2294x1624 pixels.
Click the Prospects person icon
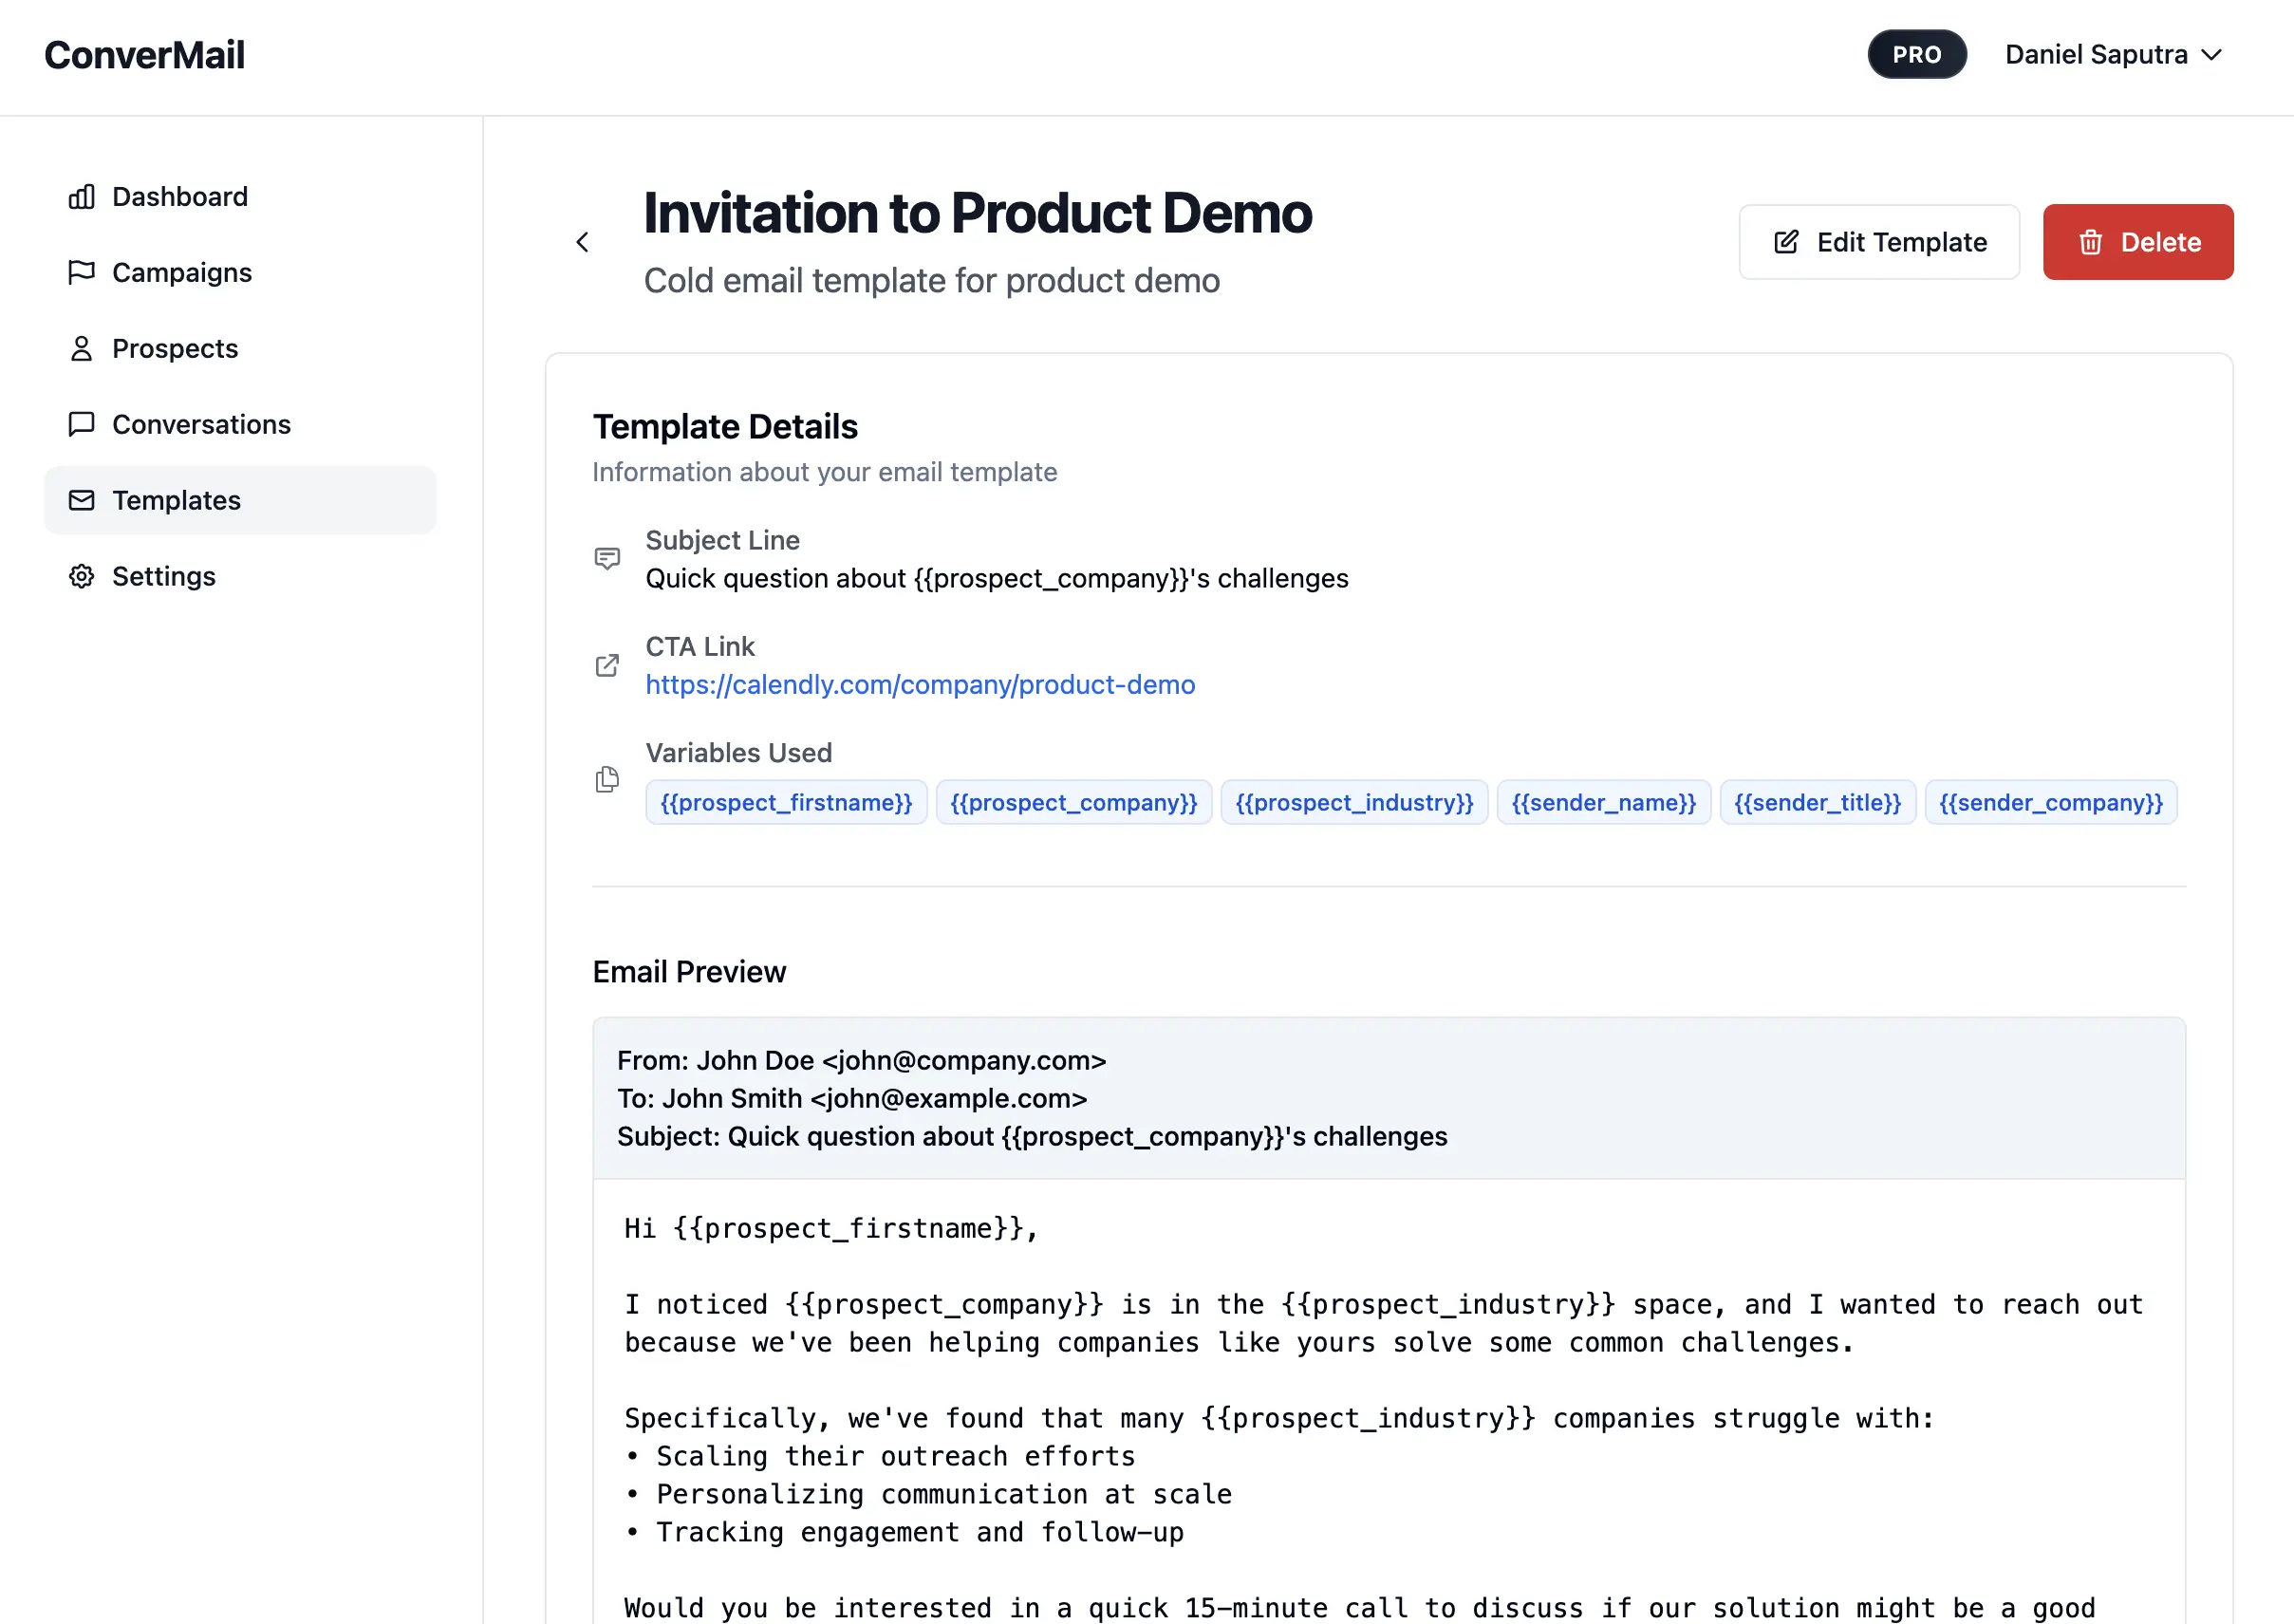81,348
